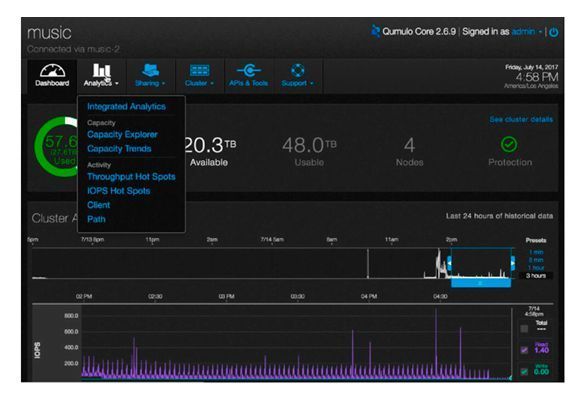Uncheck the green Write series checkbox
587x401 pixels.
tap(524, 371)
